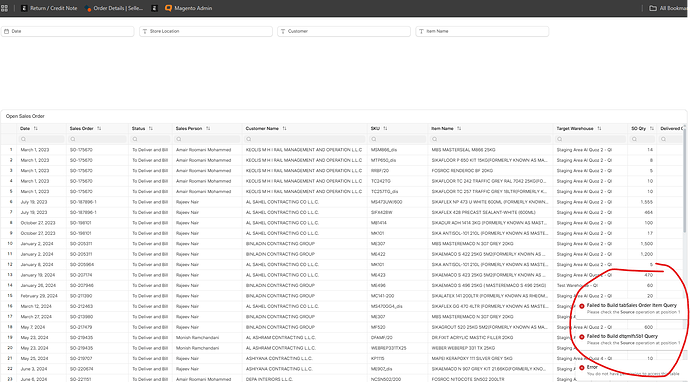This screenshot has height=382, width=690.
Task: Click the text icon in Item Name filter
Action: (421, 31)
